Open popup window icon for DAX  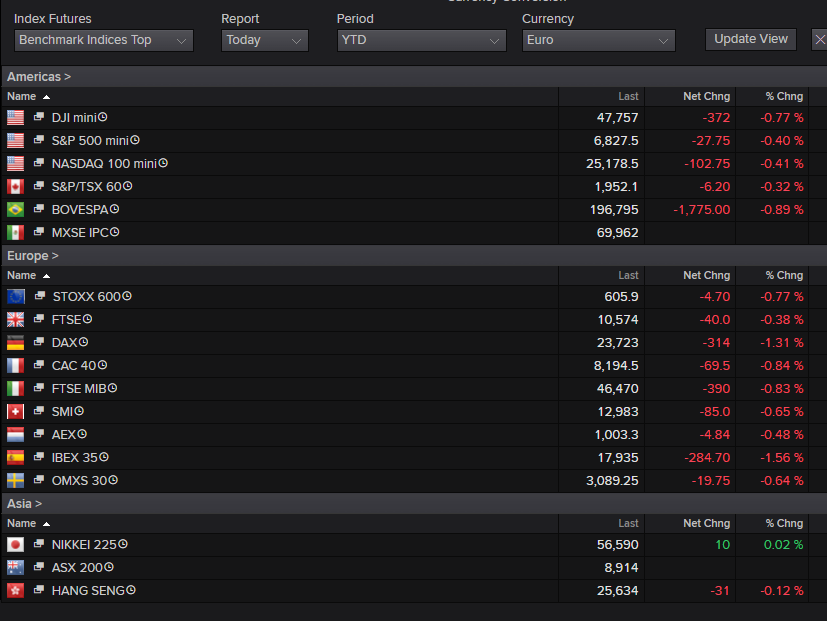pyautogui.click(x=39, y=342)
